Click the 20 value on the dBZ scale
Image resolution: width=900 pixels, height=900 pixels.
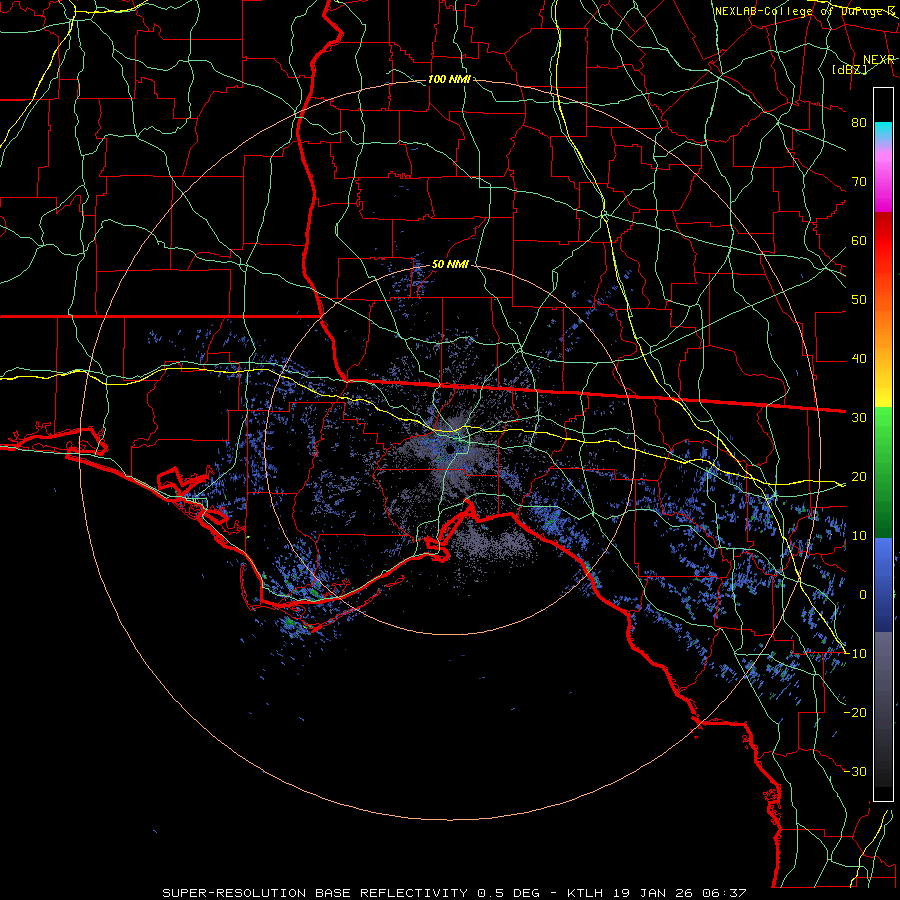click(x=859, y=476)
